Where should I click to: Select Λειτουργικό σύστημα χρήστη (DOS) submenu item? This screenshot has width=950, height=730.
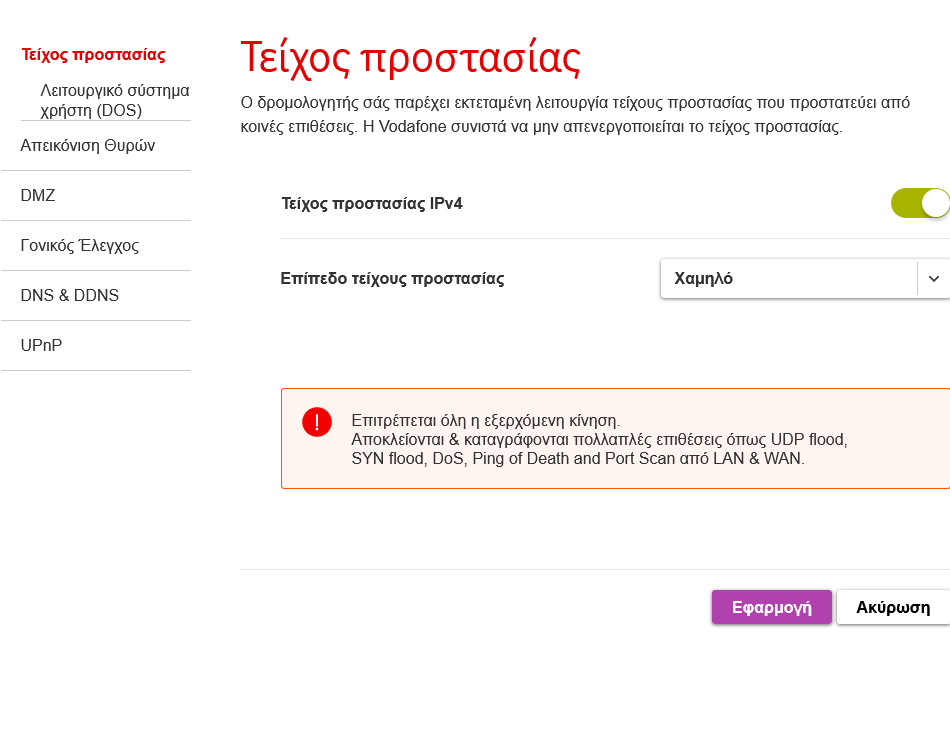click(115, 100)
